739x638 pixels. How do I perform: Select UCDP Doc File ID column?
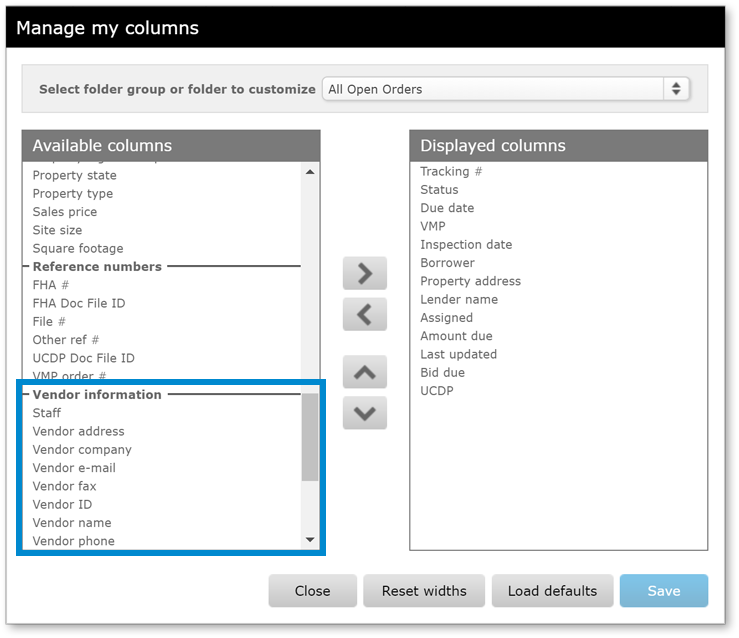83,358
